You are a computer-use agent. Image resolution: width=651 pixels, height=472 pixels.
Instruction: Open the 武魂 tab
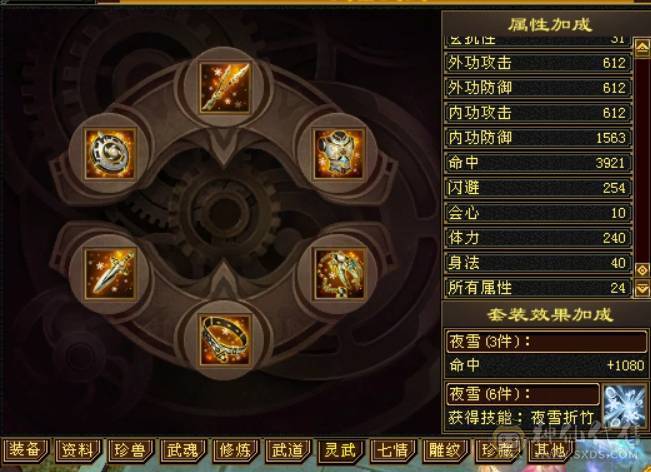point(182,450)
